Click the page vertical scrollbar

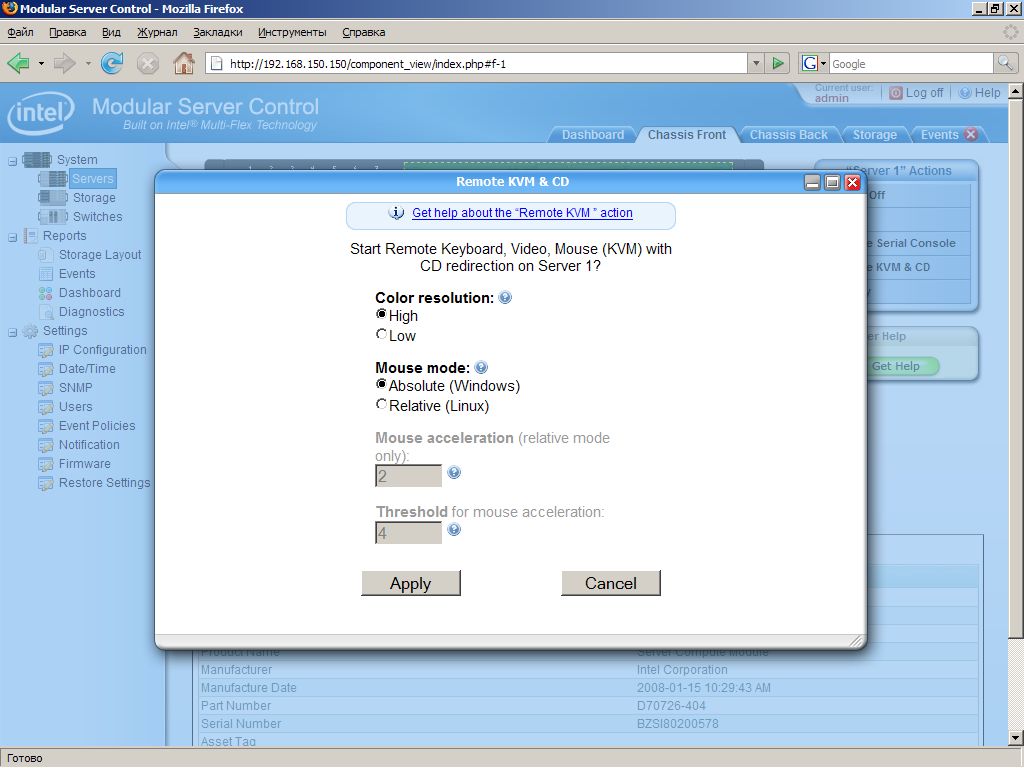(x=1016, y=400)
